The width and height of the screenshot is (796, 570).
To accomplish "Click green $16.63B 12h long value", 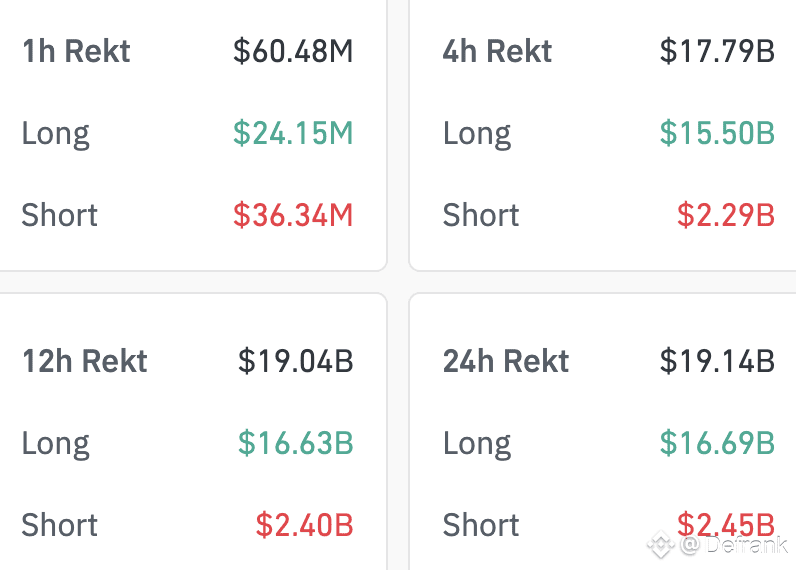I will 295,443.
